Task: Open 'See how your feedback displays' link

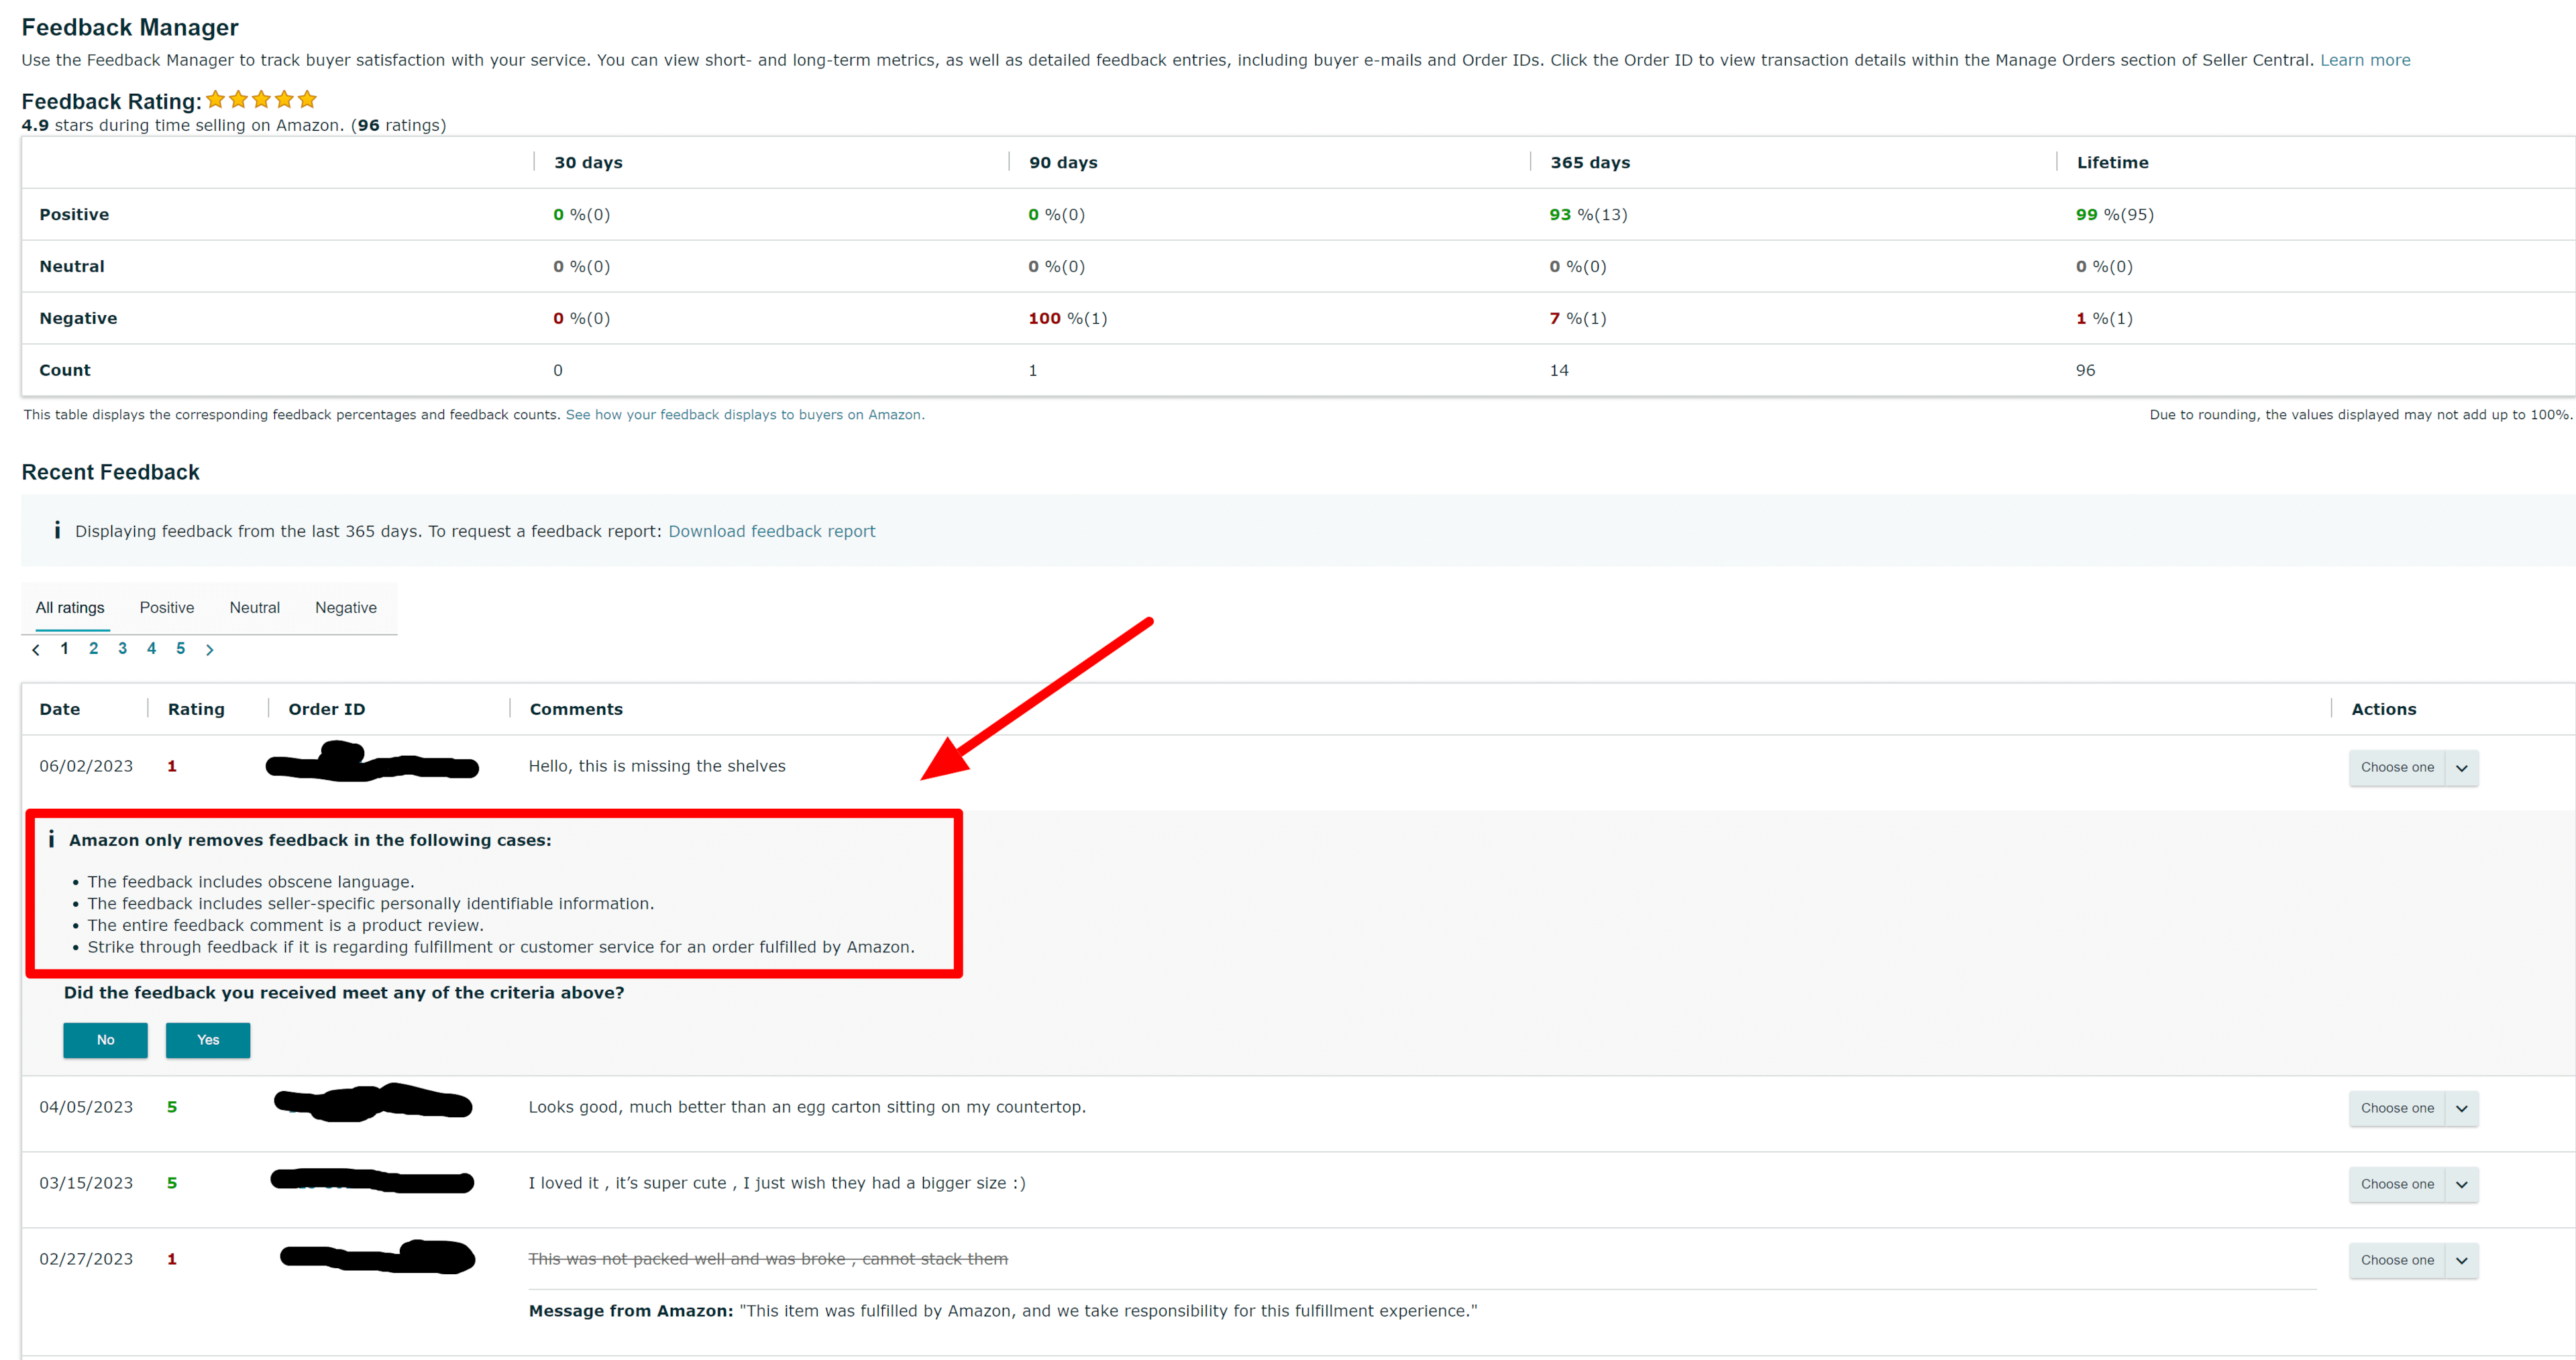Action: pyautogui.click(x=744, y=414)
